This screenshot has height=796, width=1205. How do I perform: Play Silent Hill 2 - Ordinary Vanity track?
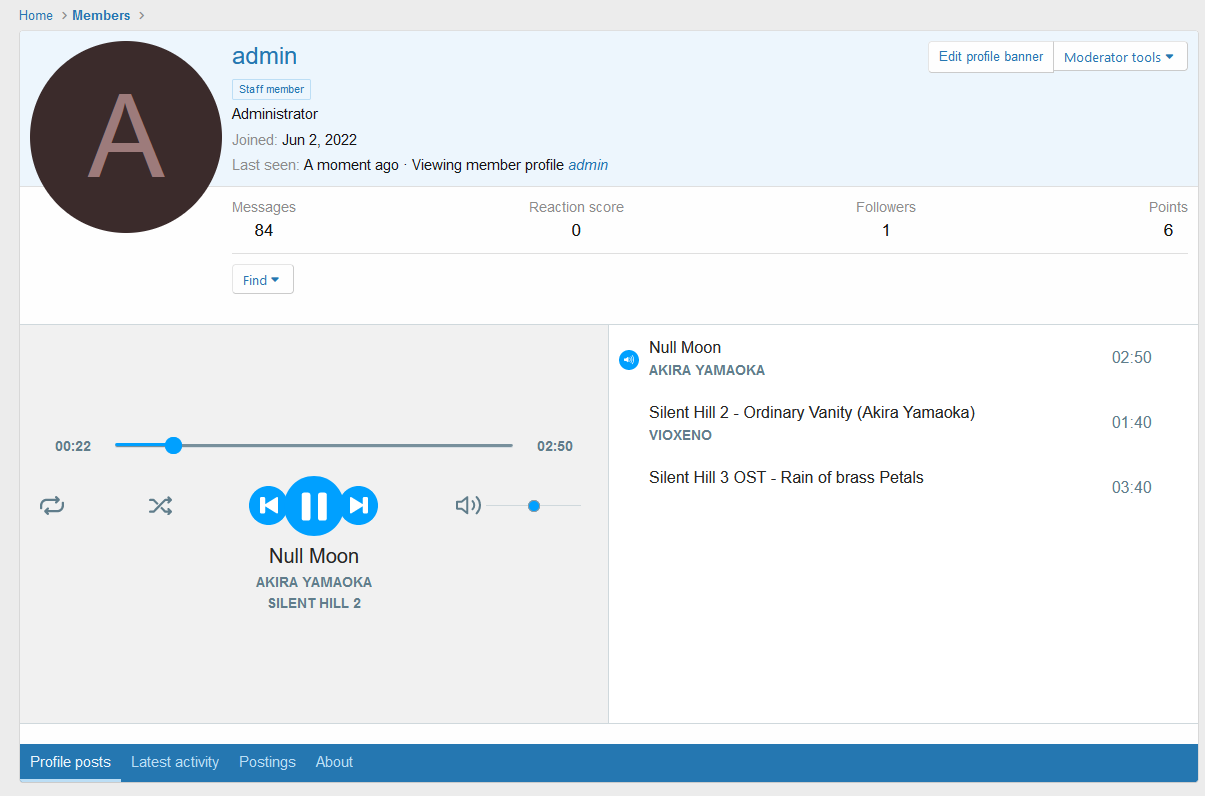click(811, 413)
